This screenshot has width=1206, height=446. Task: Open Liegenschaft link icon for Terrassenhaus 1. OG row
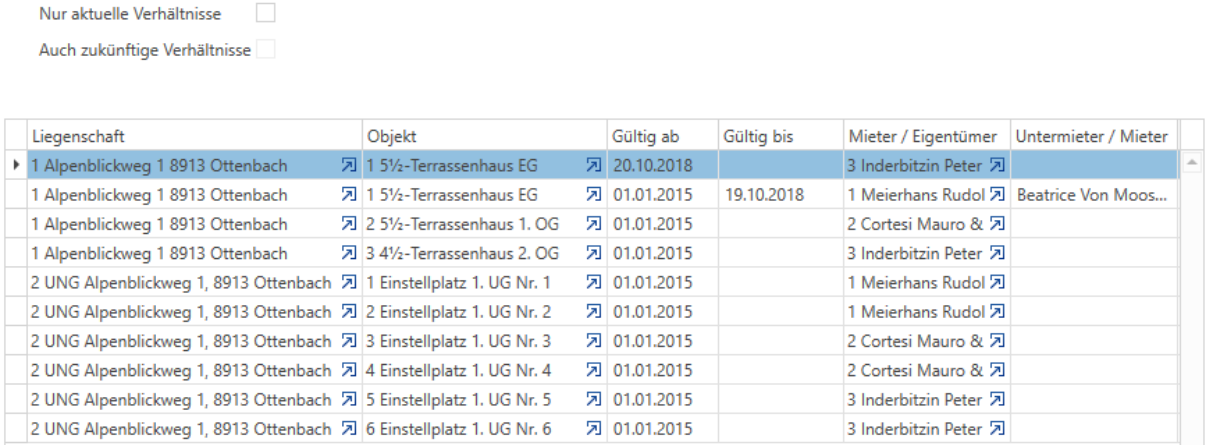(x=348, y=224)
